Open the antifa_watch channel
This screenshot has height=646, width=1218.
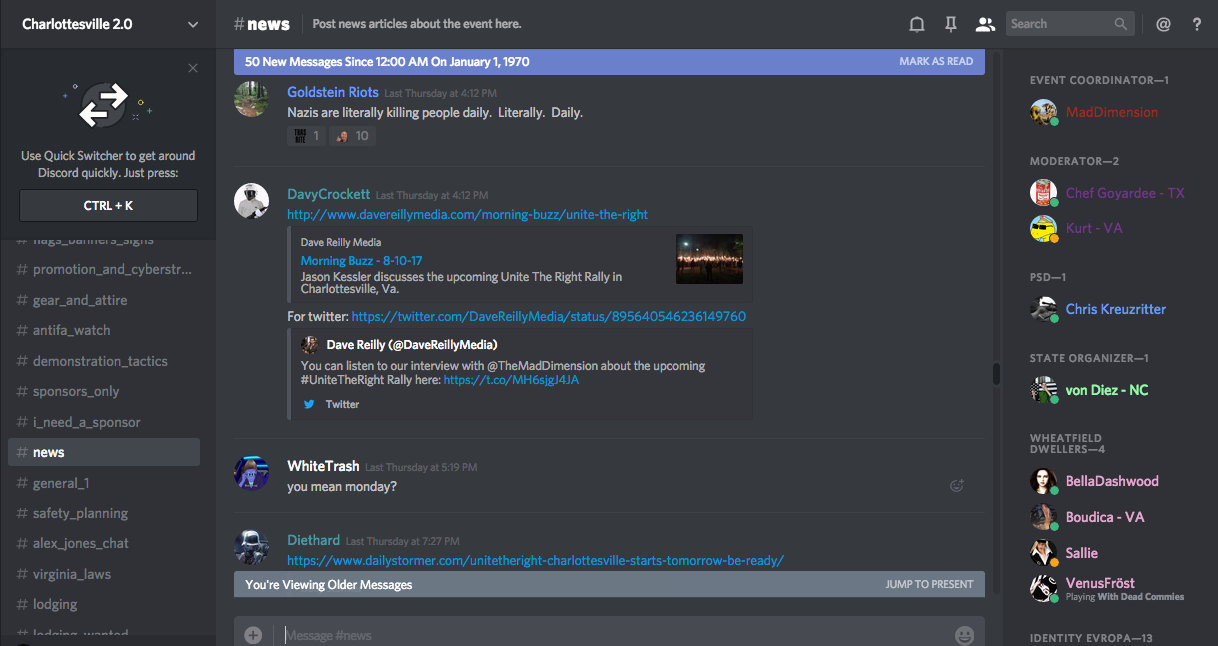pos(71,330)
